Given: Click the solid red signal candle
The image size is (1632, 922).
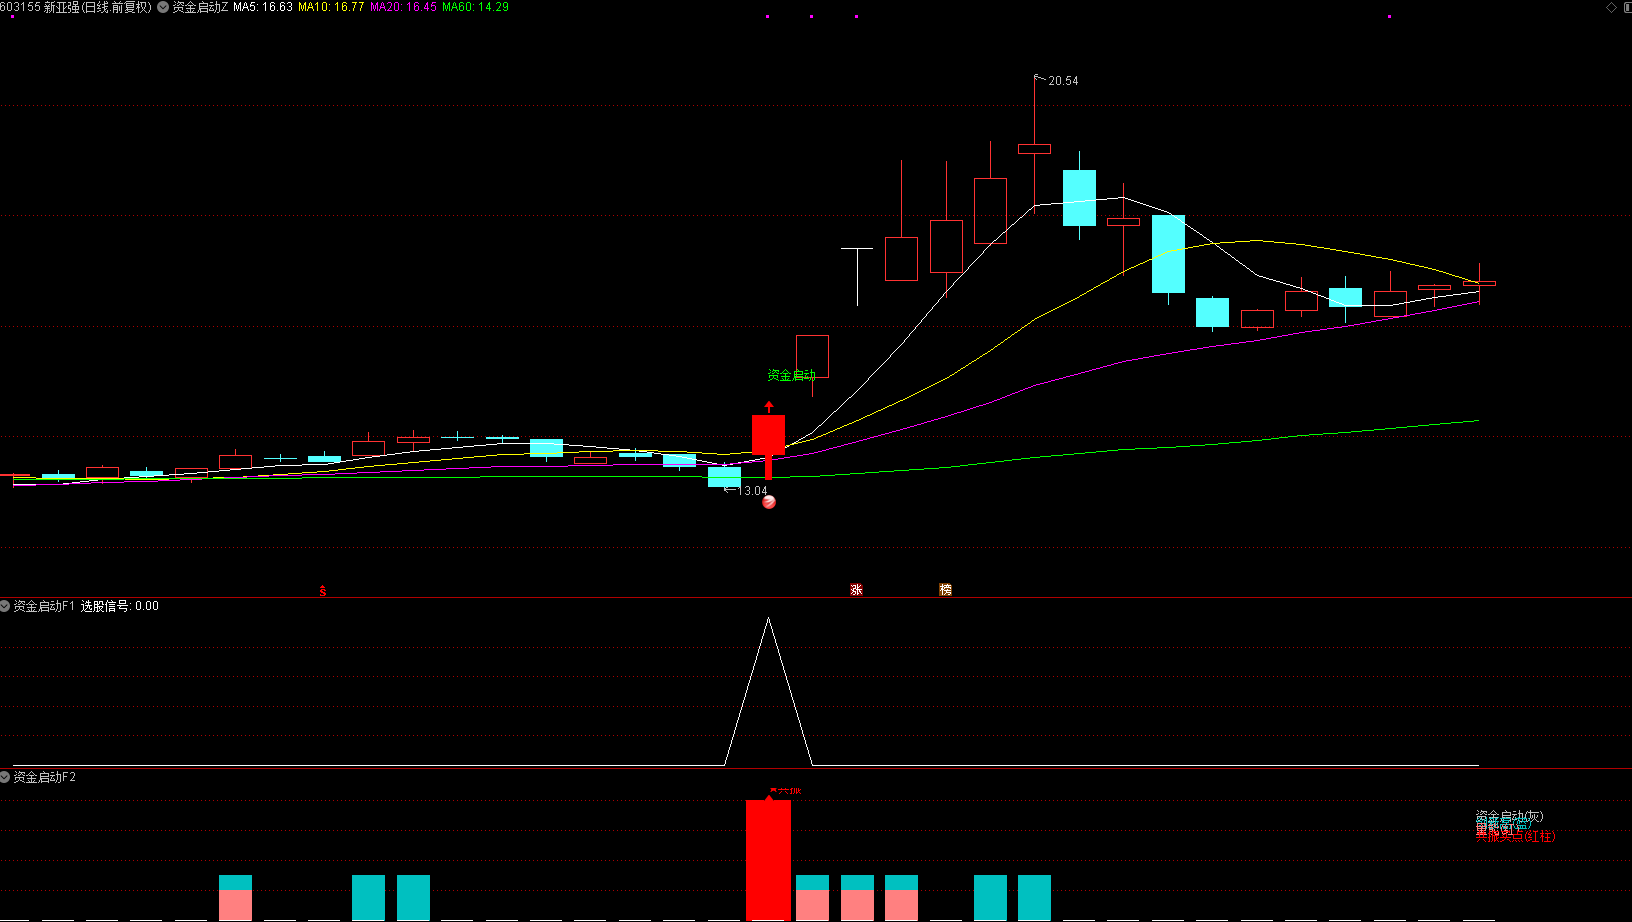Looking at the screenshot, I should pos(768,435).
